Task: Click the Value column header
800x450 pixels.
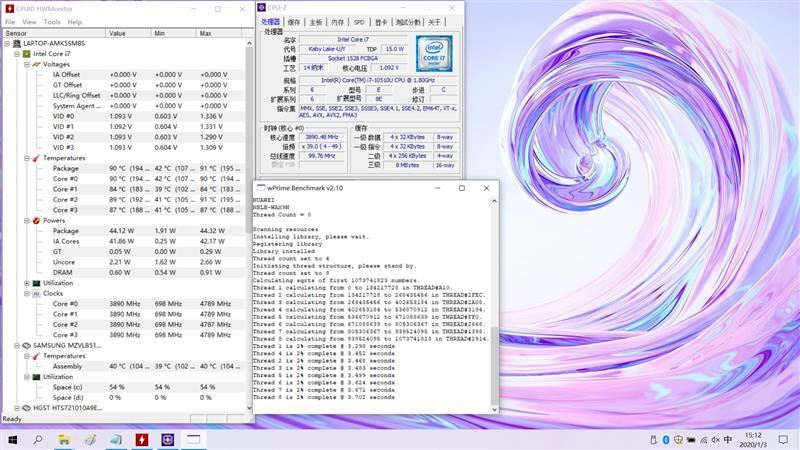Action: point(129,33)
